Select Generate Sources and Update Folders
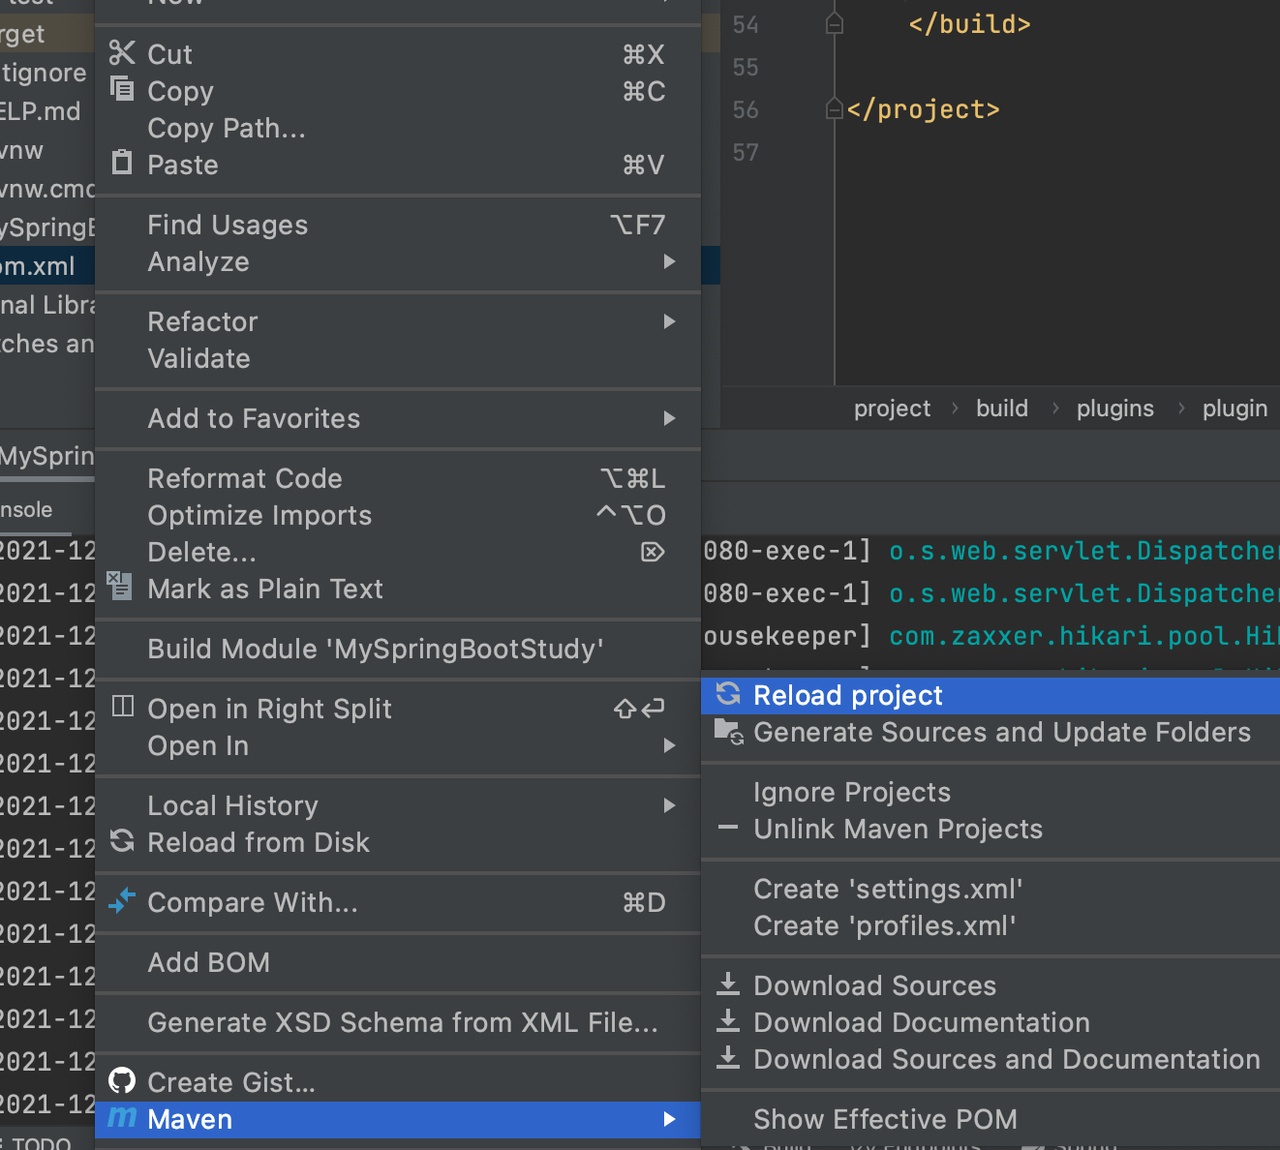The height and width of the screenshot is (1150, 1280). point(991,732)
